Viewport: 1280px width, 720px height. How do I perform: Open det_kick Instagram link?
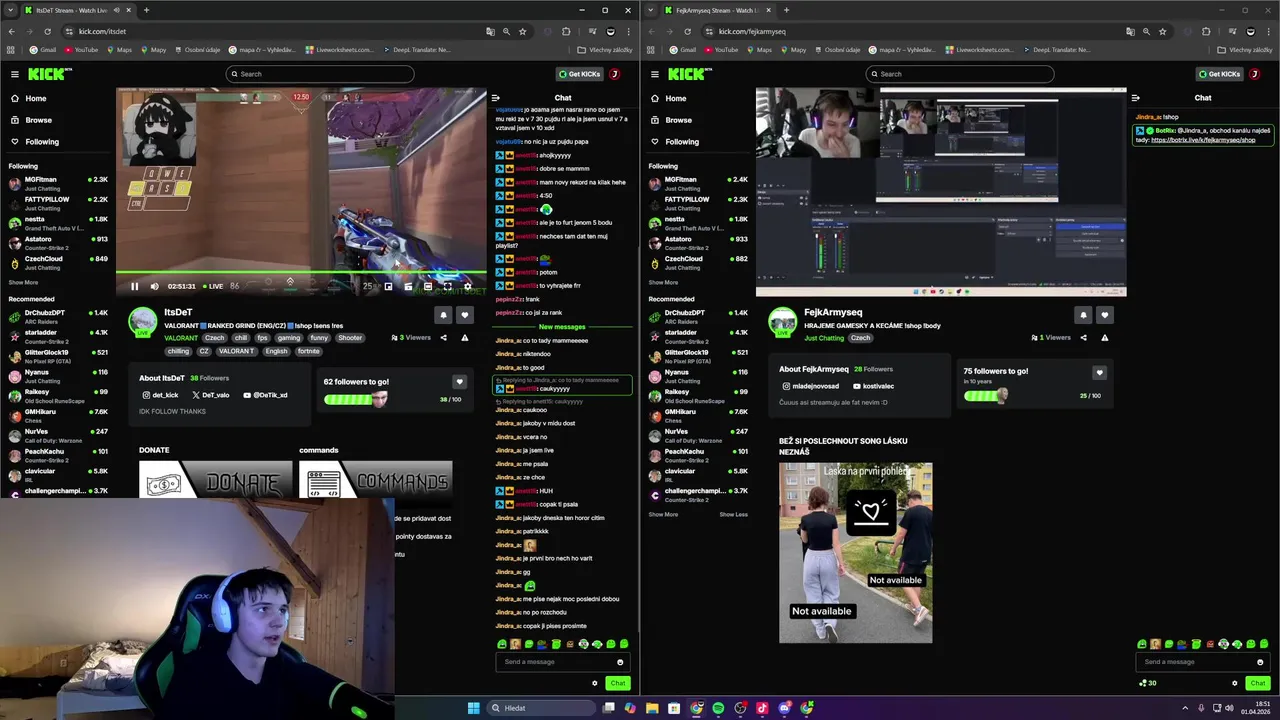click(x=160, y=395)
